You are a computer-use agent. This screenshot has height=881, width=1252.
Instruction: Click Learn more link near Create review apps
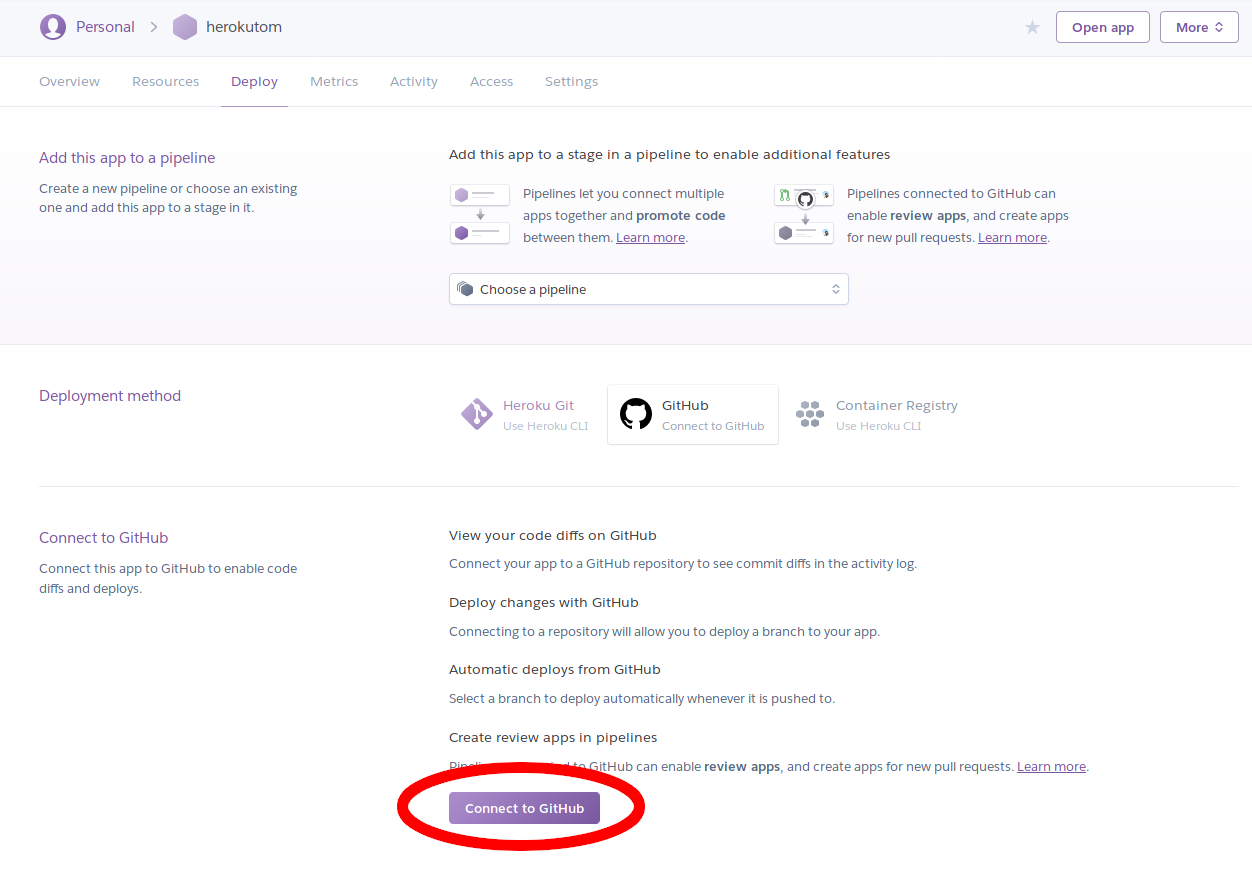pyautogui.click(x=1051, y=767)
